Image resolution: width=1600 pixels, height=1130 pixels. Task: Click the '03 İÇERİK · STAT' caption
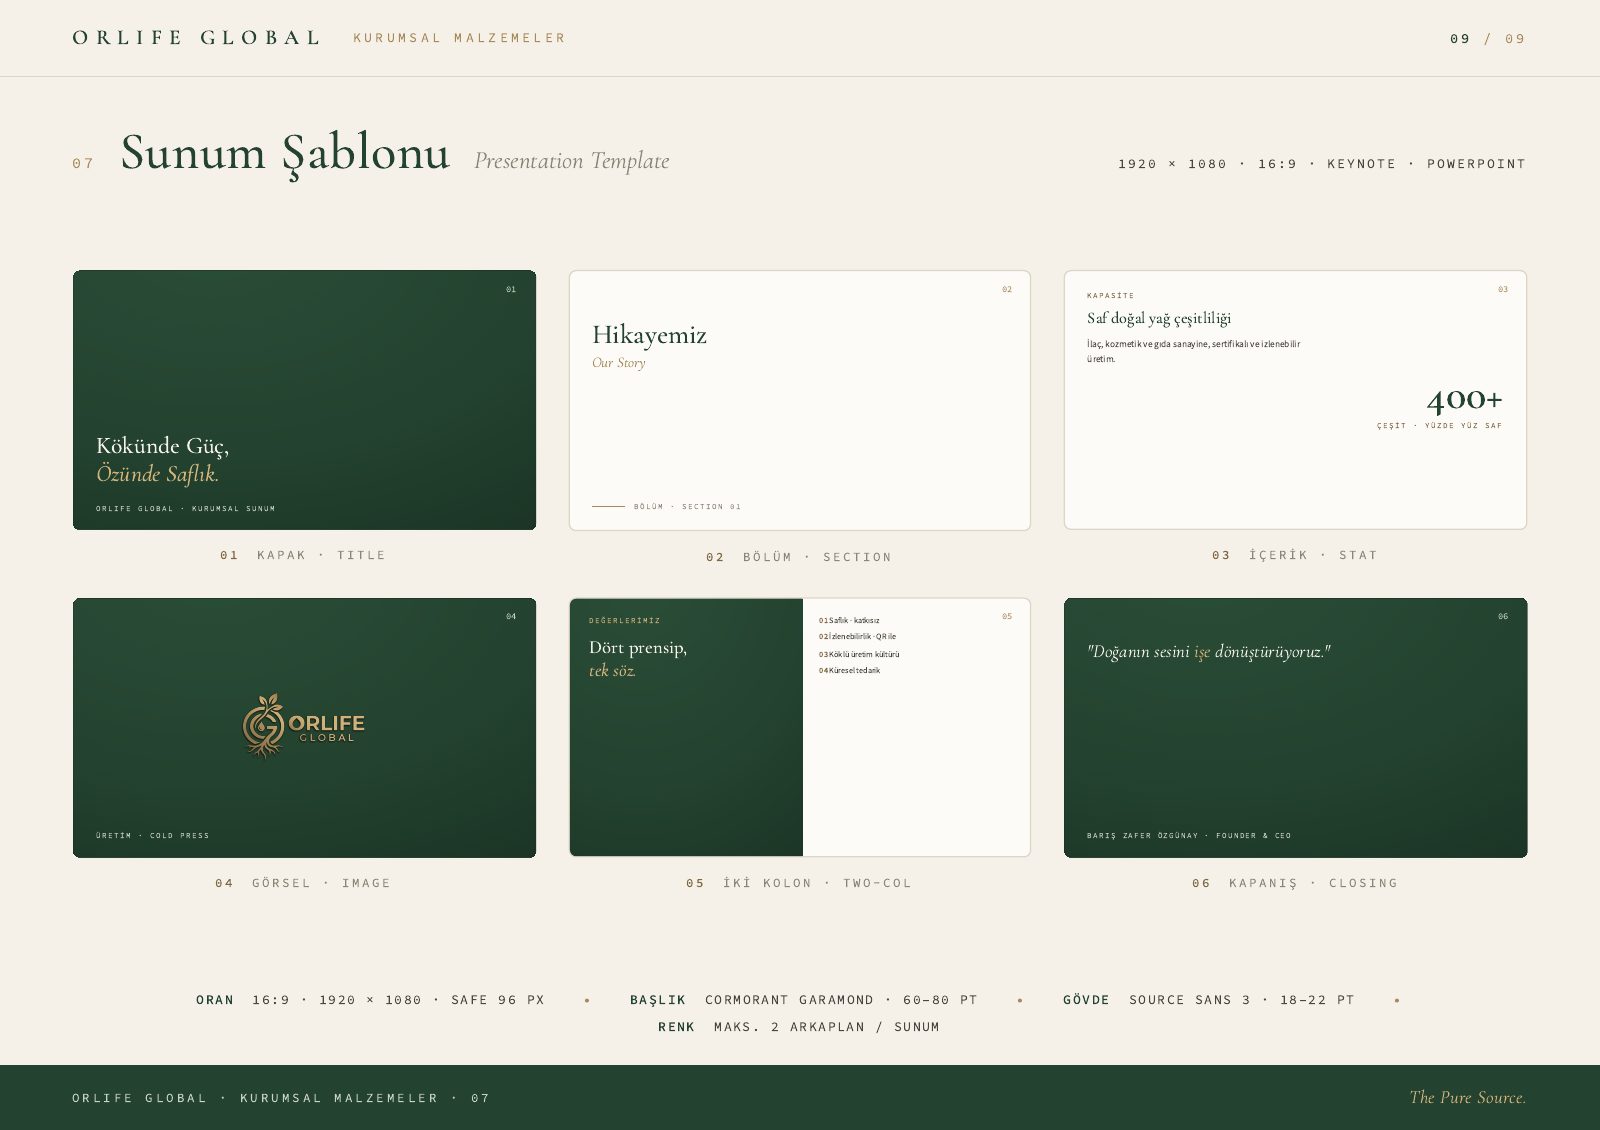[1295, 555]
